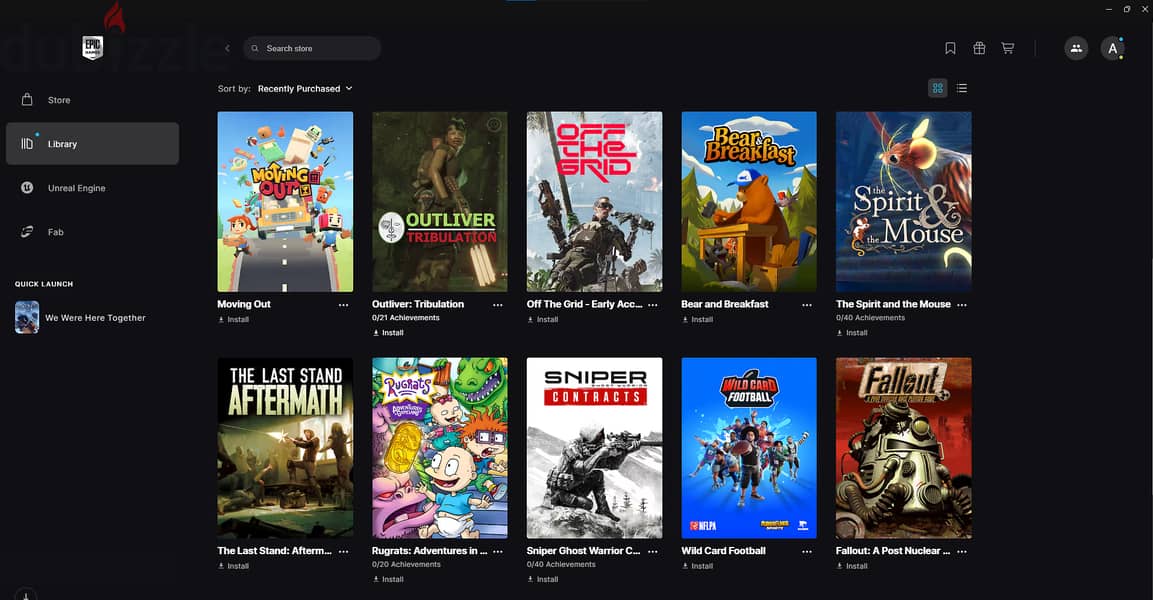Expand the Recently Purchased sort dropdown
This screenshot has width=1153, height=600.
pyautogui.click(x=305, y=88)
